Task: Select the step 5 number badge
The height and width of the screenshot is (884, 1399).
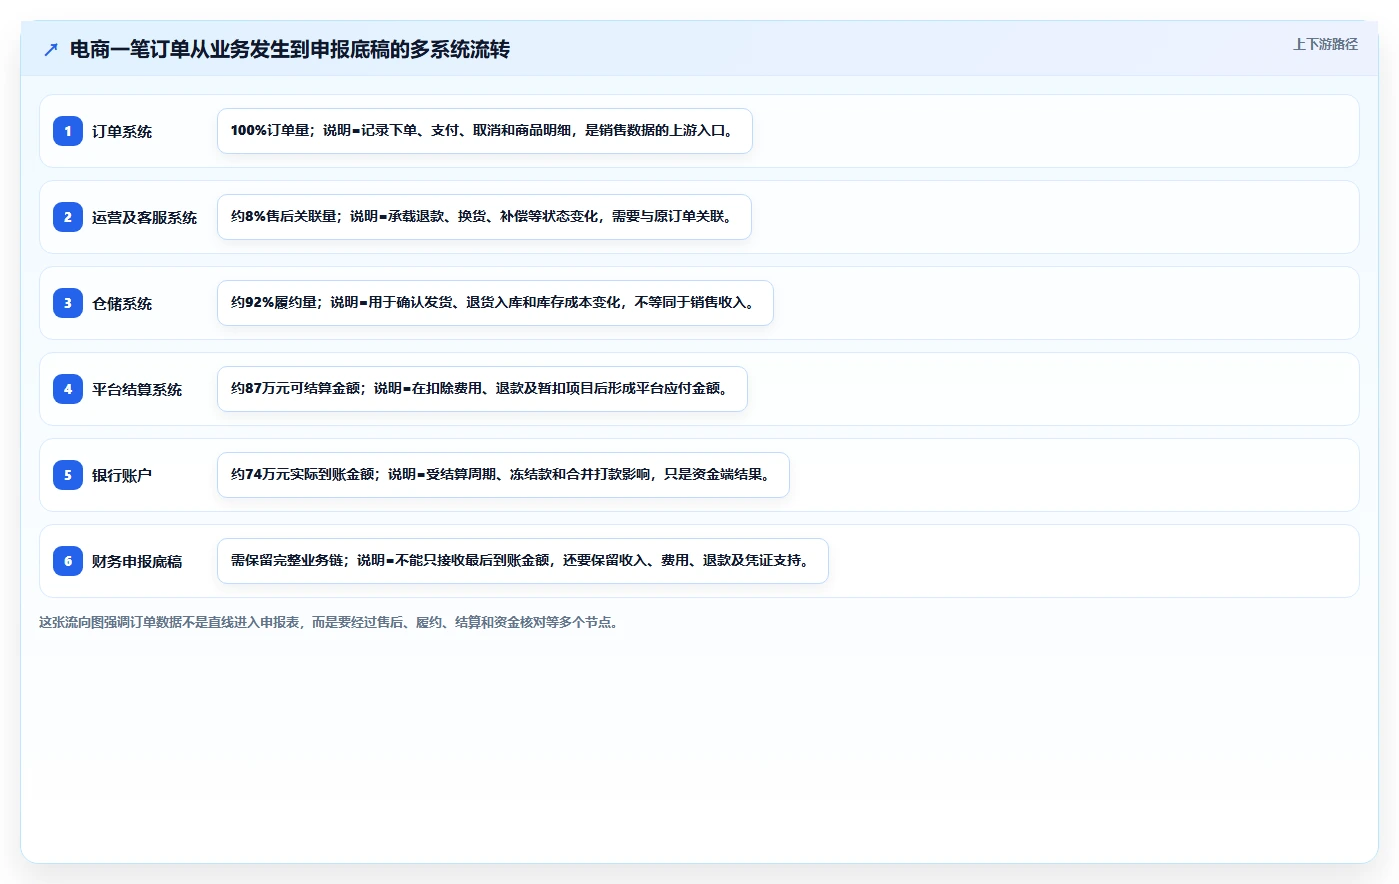Action: click(68, 475)
